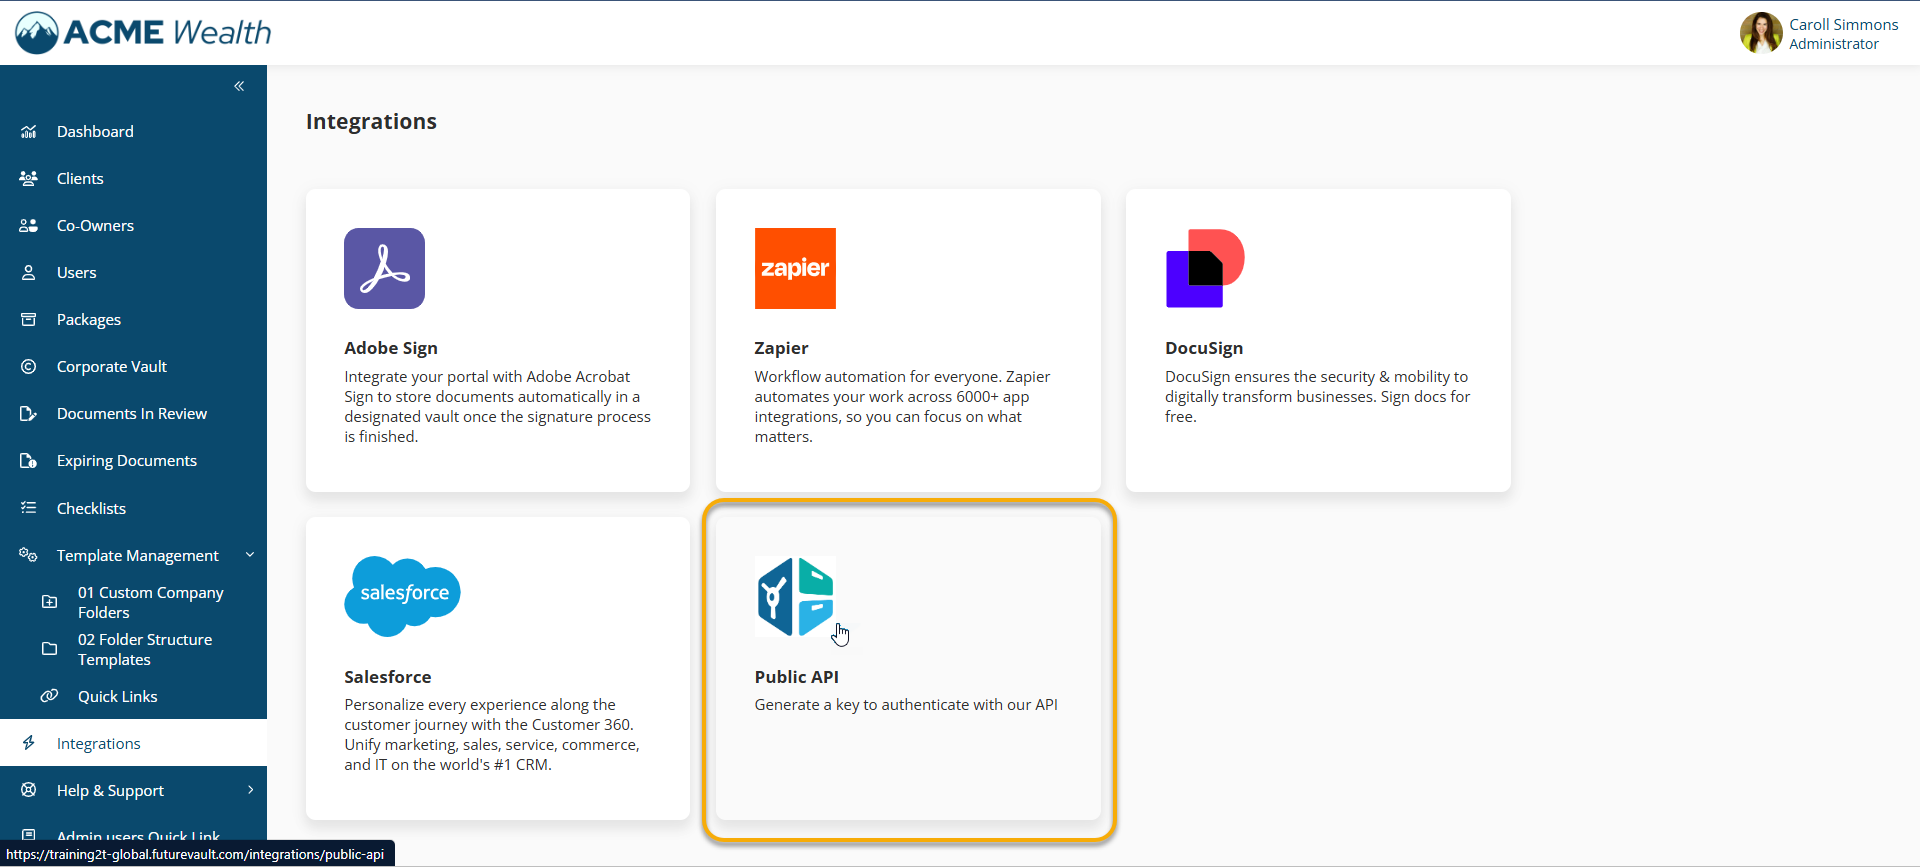Click the Template Management gears icon
Screen dimensions: 1920x867
(29, 555)
